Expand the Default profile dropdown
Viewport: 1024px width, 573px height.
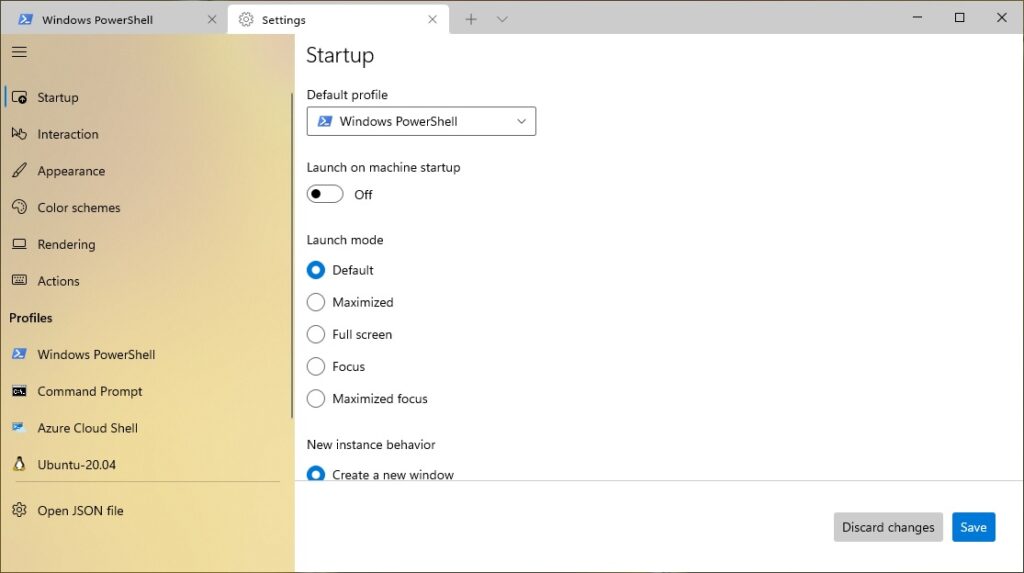[x=421, y=121]
